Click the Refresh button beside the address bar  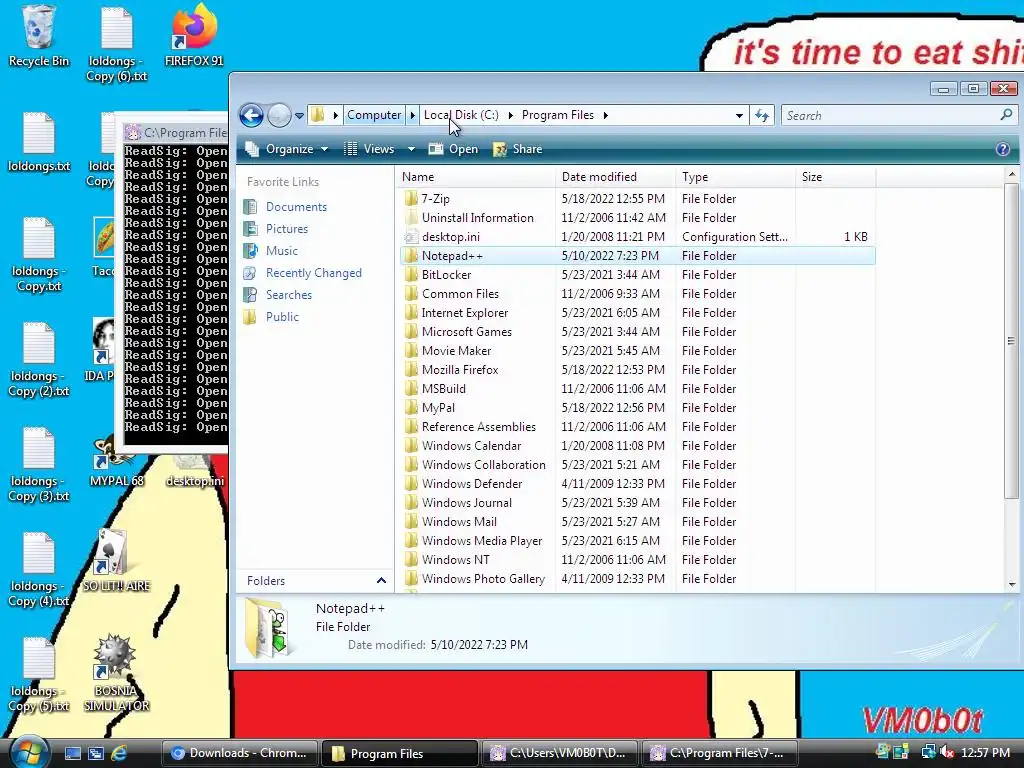(x=762, y=116)
